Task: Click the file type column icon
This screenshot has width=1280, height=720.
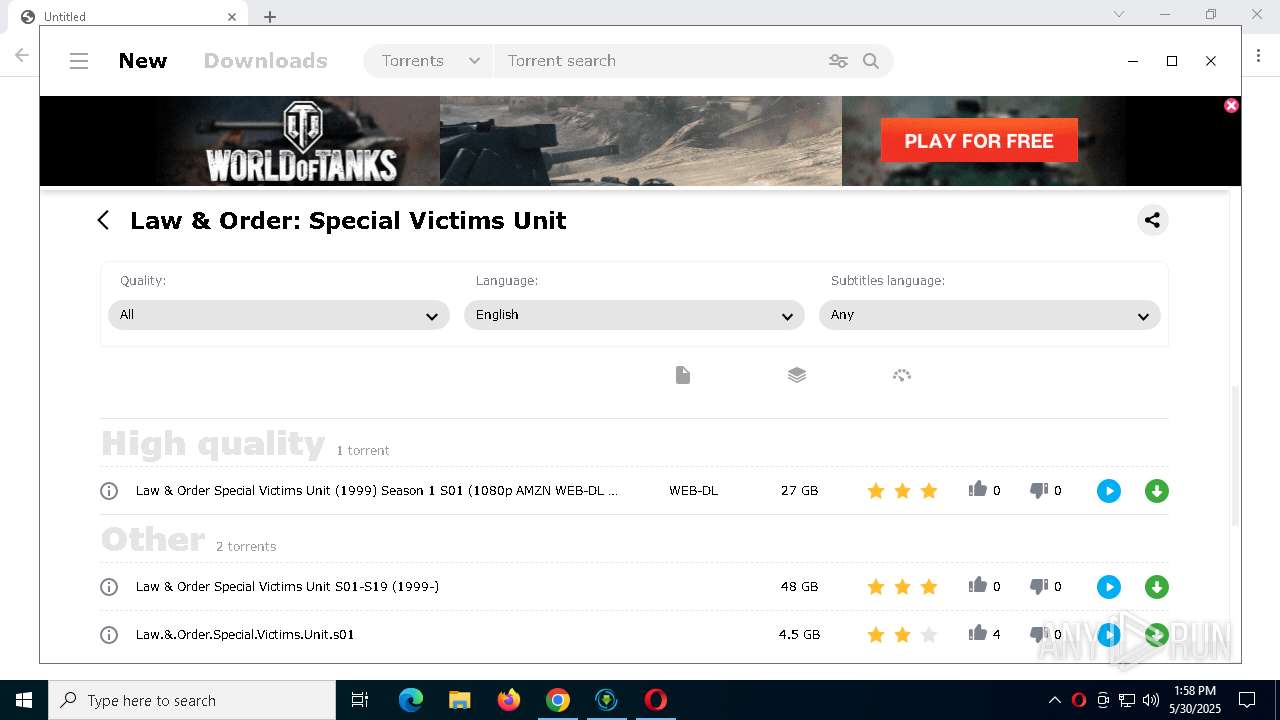Action: pos(683,375)
